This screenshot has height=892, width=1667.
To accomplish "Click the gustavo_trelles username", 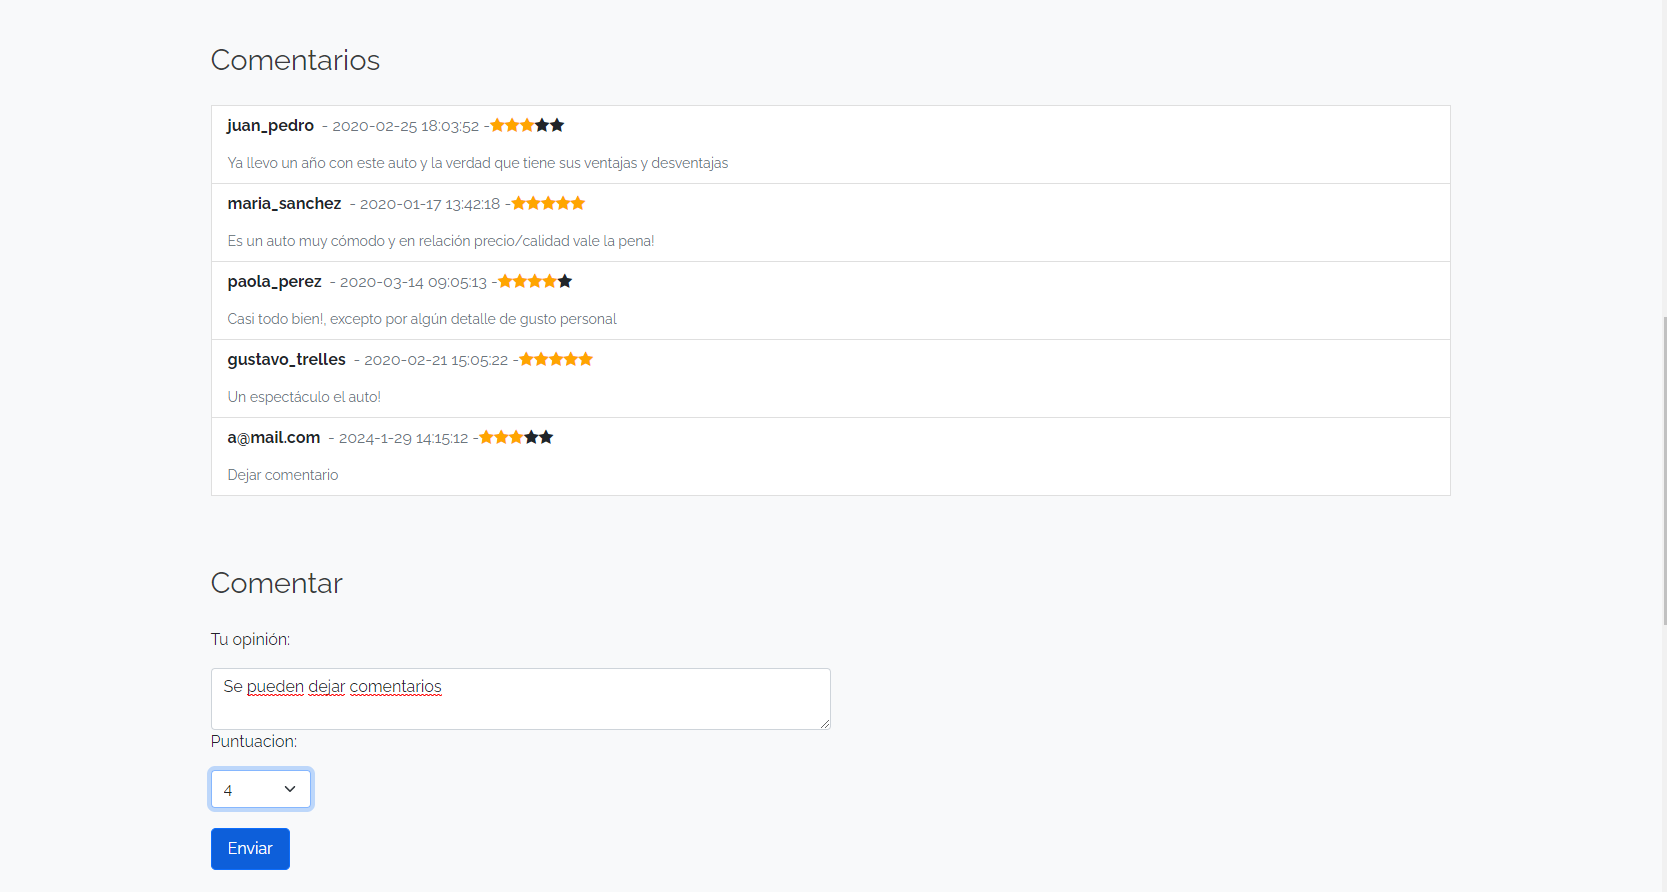I will [286, 359].
